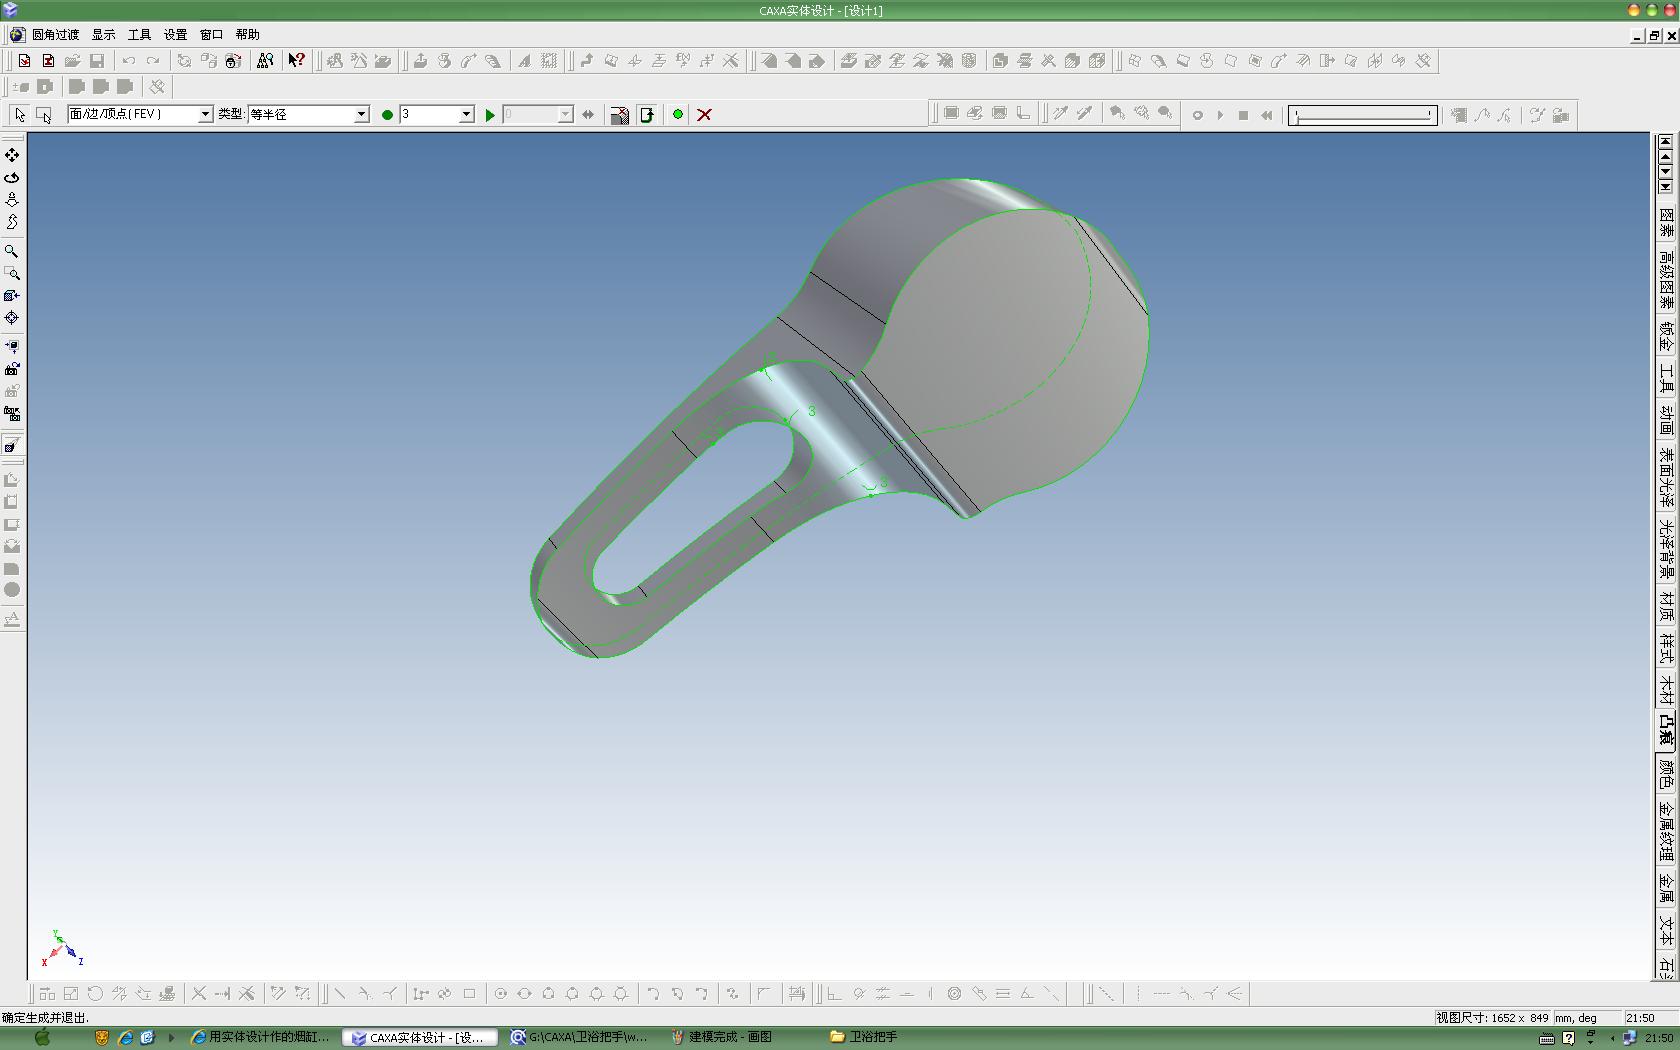Open the 面/边/顶点(FEV) selection filter dropdown
1680x1050 pixels.
coord(205,115)
